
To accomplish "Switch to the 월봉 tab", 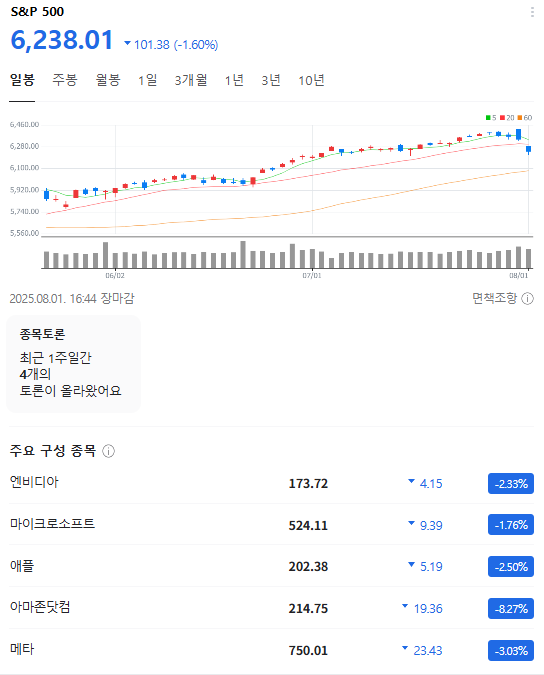I will coord(108,80).
